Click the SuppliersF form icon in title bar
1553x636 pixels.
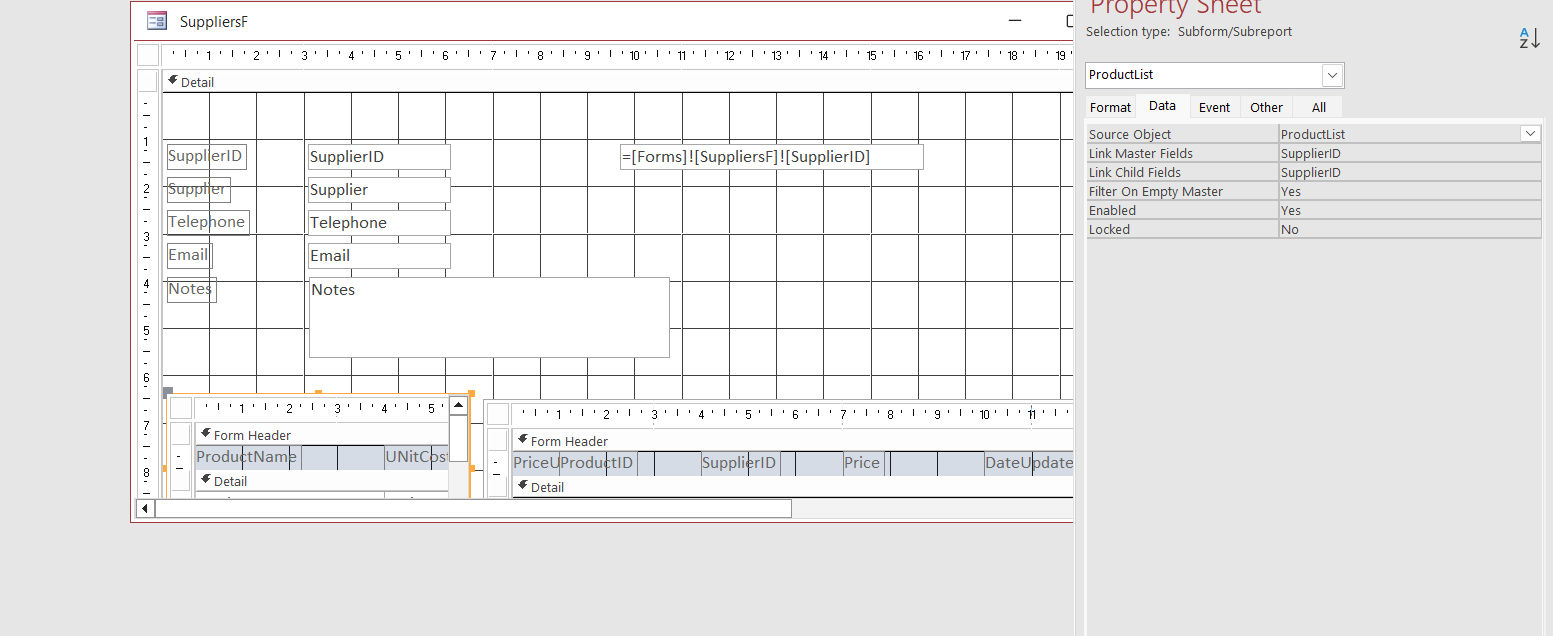[157, 20]
